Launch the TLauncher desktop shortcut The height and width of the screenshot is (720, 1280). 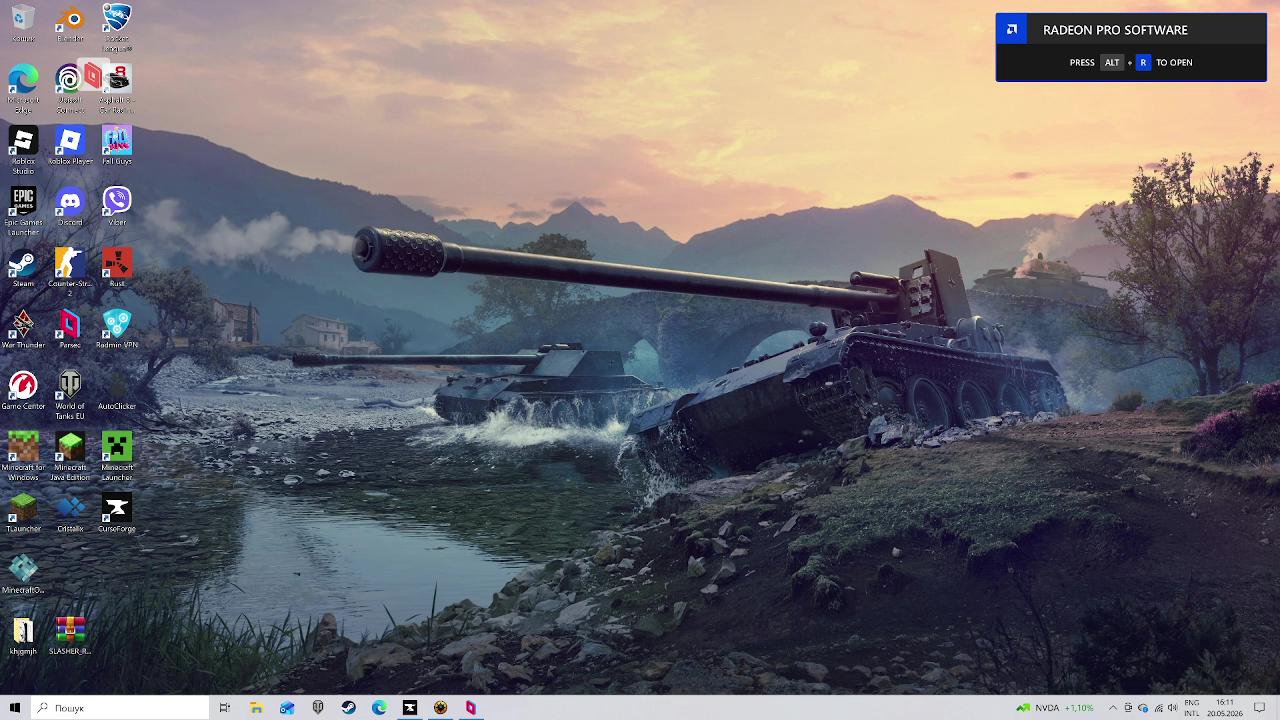pyautogui.click(x=23, y=513)
